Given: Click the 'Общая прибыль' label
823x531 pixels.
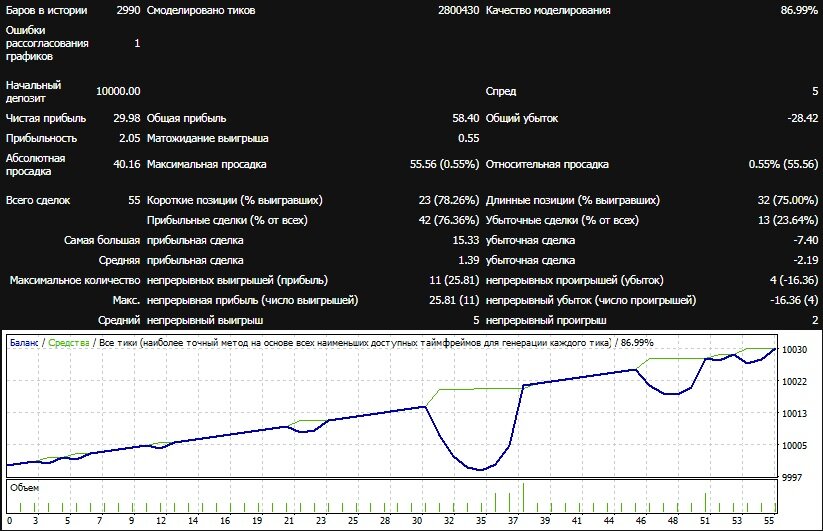Looking at the screenshot, I should (x=186, y=118).
